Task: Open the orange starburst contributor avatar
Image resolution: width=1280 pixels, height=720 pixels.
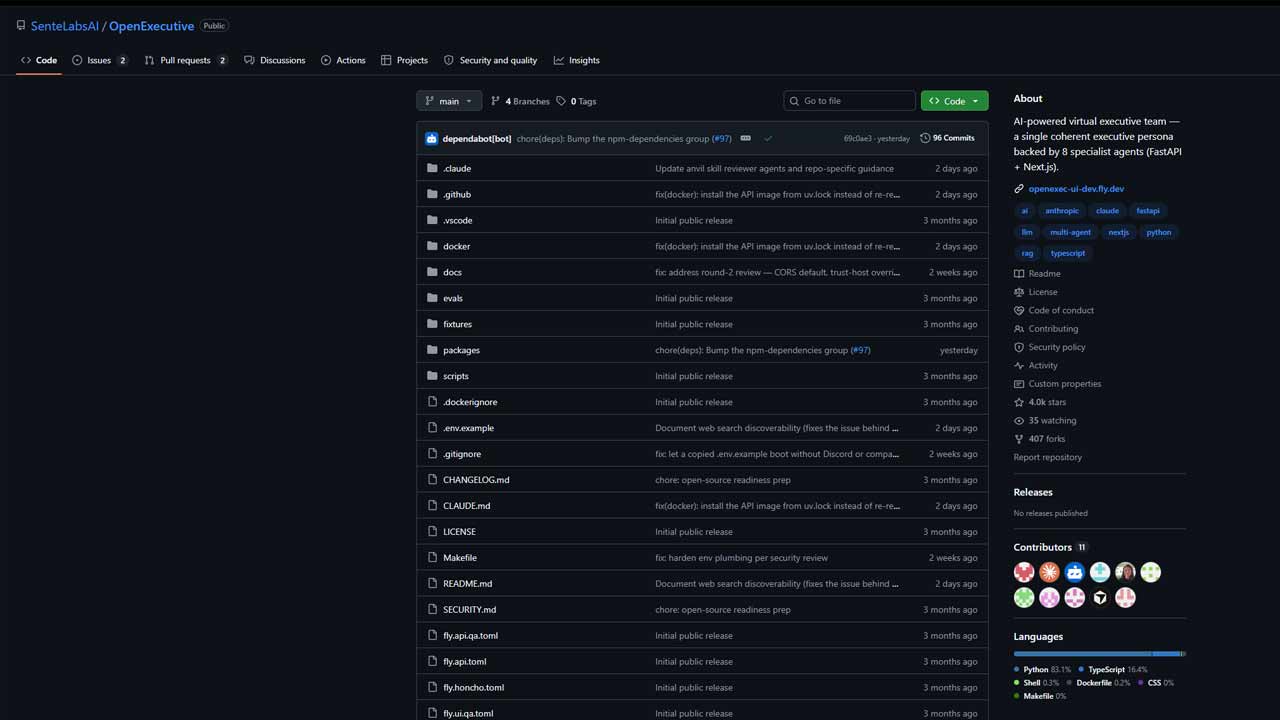Action: coord(1049,572)
